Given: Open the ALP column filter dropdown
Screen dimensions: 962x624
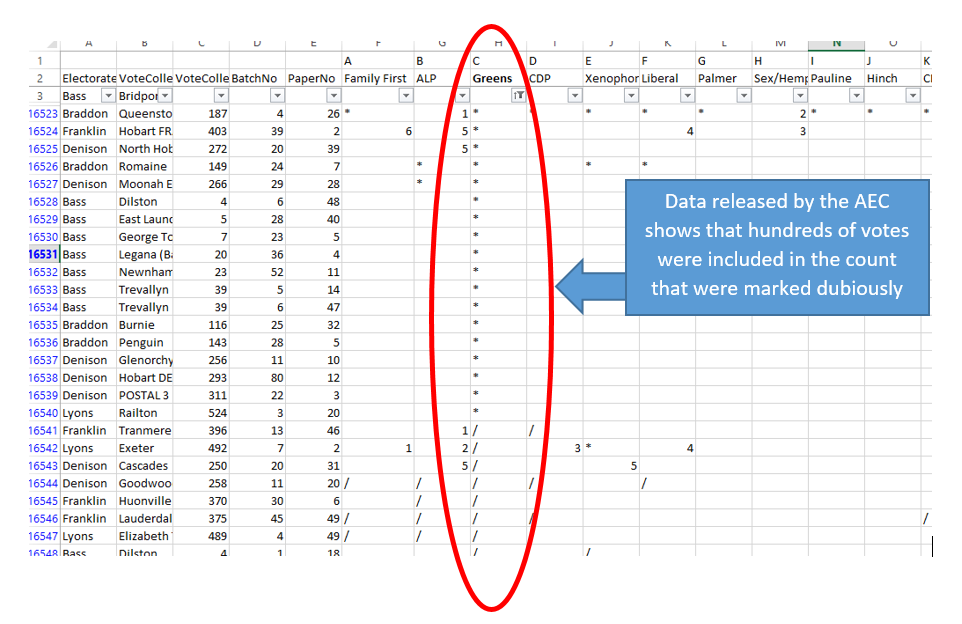Looking at the screenshot, I should [463, 96].
